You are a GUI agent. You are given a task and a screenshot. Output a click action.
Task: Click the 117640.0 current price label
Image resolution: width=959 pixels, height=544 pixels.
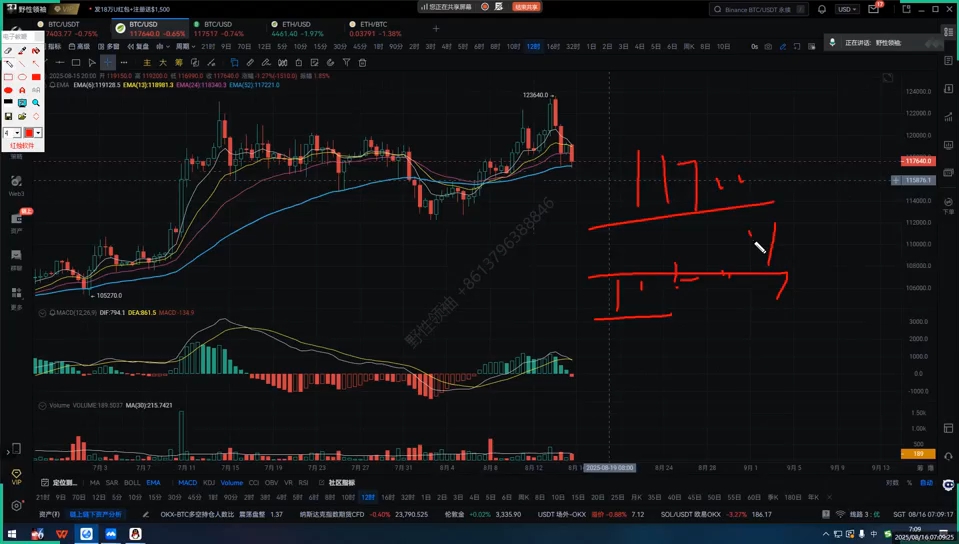point(918,161)
